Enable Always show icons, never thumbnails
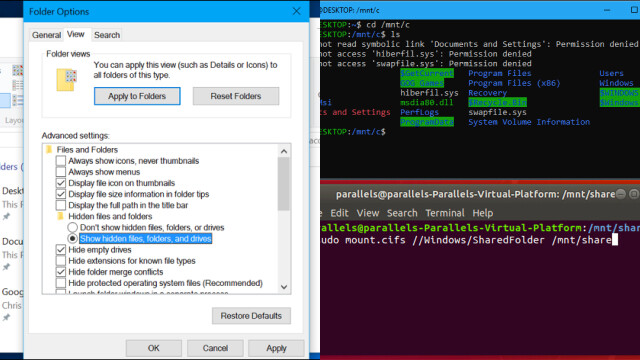 point(61,161)
